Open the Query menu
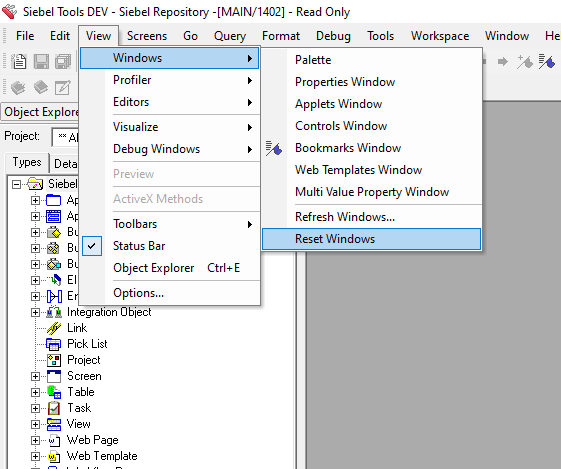This screenshot has width=561, height=469. (x=230, y=36)
